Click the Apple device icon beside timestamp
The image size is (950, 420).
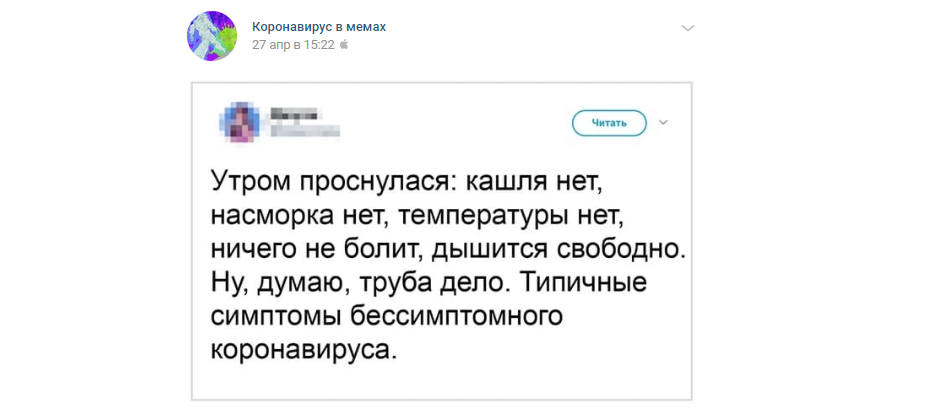coord(344,45)
